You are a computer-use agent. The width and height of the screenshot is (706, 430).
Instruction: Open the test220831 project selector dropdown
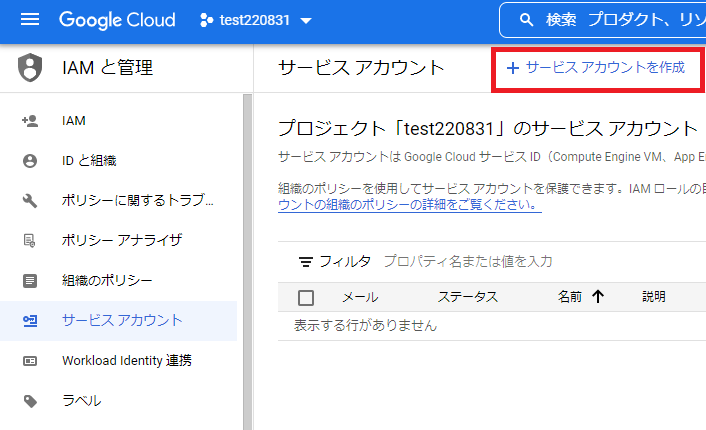tap(256, 21)
